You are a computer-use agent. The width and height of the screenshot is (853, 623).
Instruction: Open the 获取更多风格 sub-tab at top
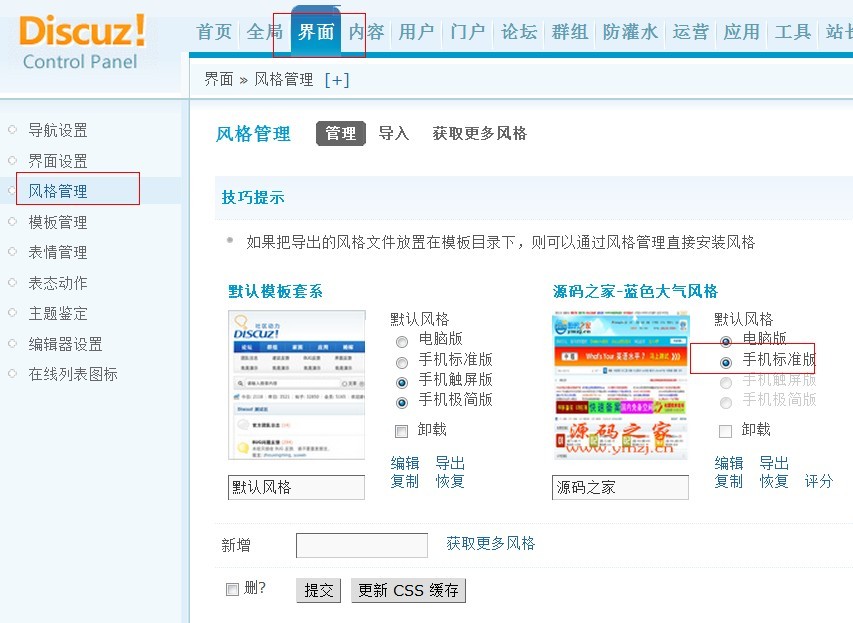coord(479,133)
